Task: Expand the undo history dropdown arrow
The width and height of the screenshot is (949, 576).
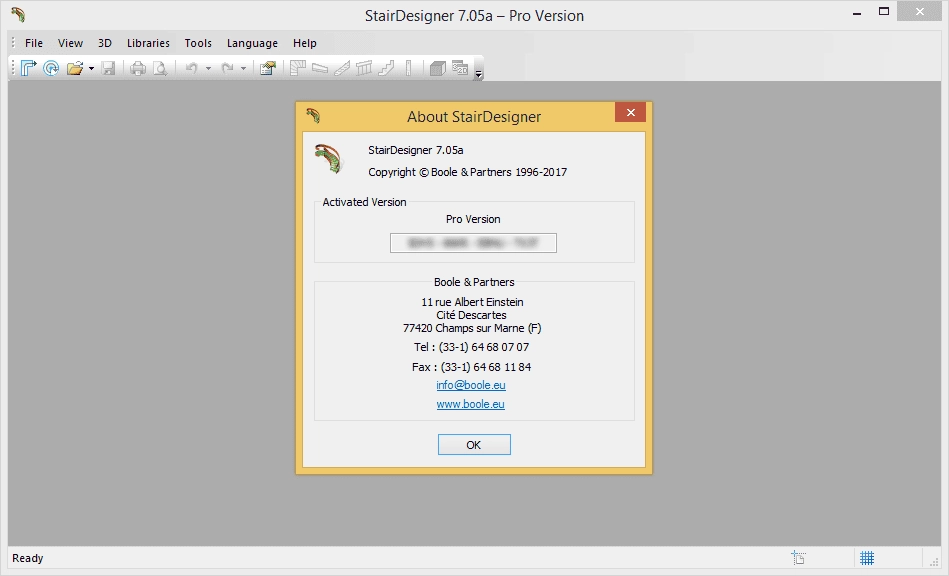Action: (208, 68)
